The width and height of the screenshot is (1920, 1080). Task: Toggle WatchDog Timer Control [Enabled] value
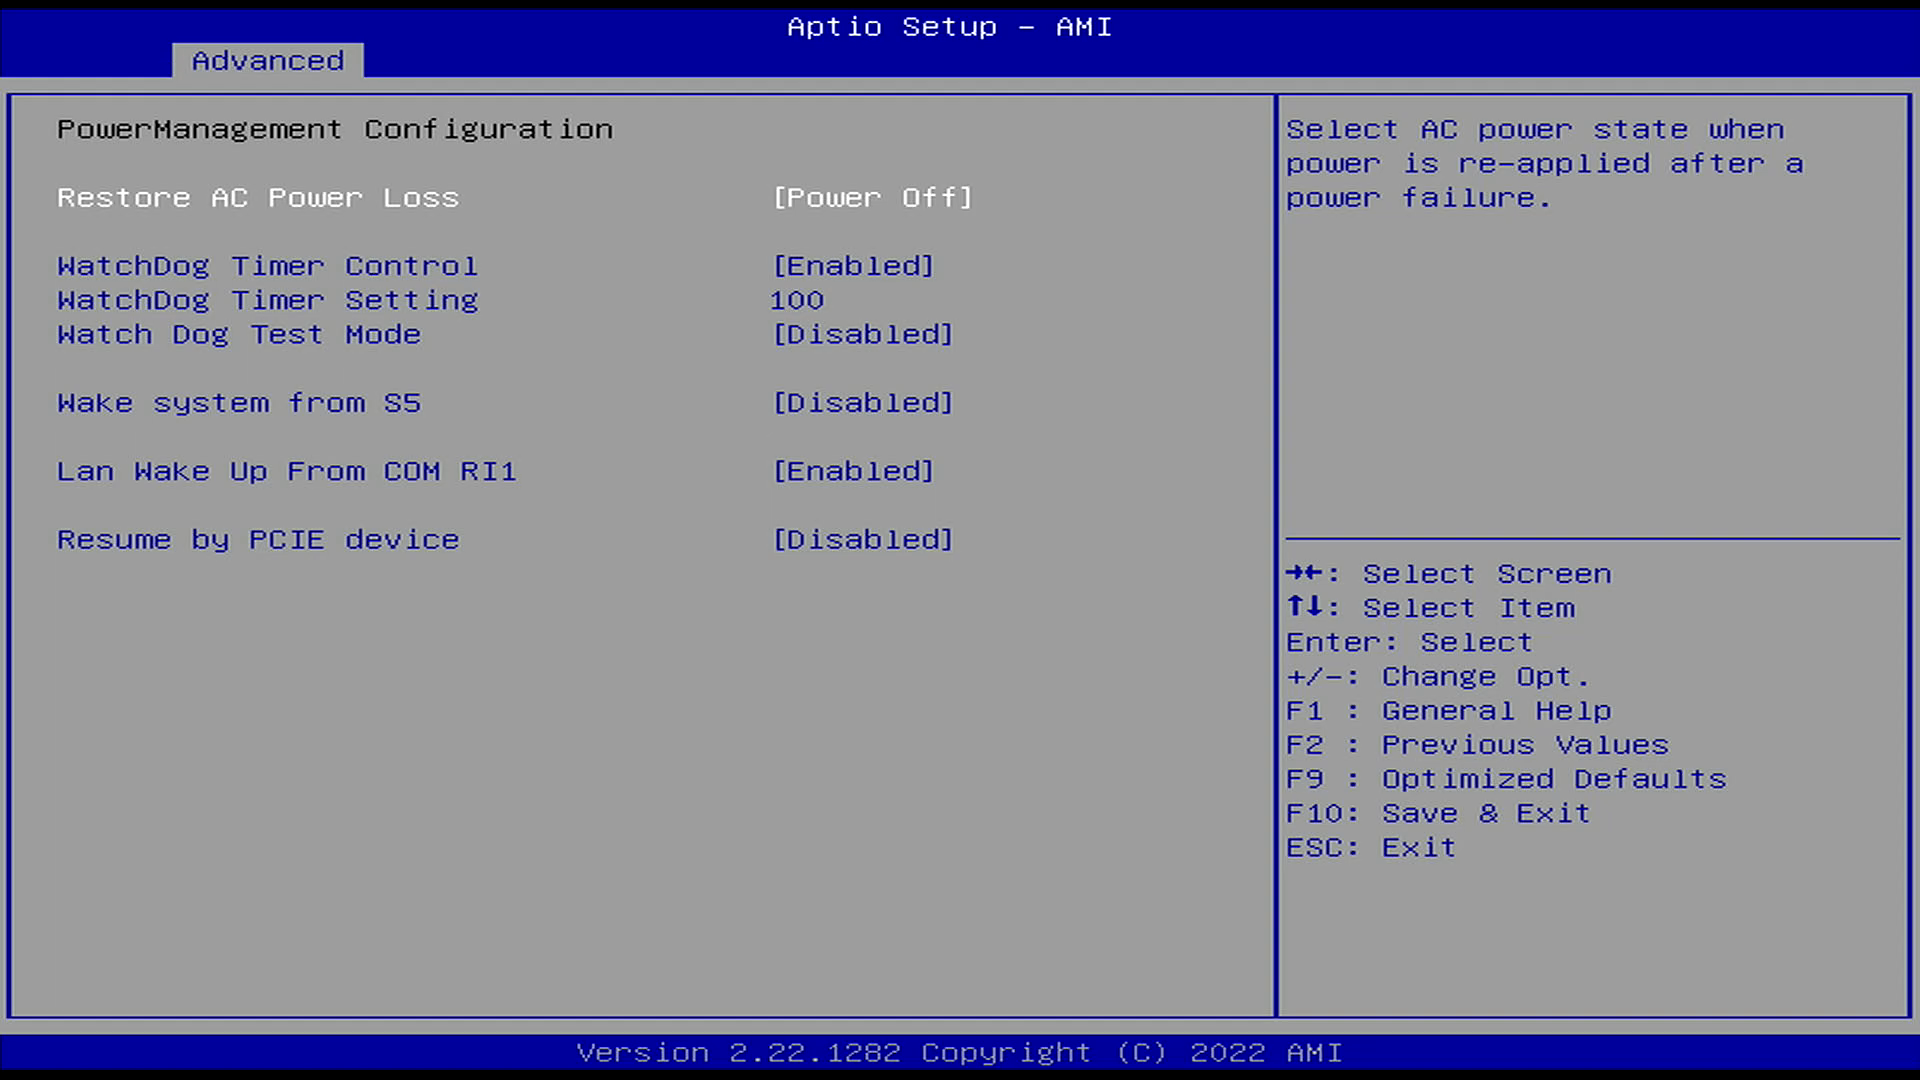point(853,266)
